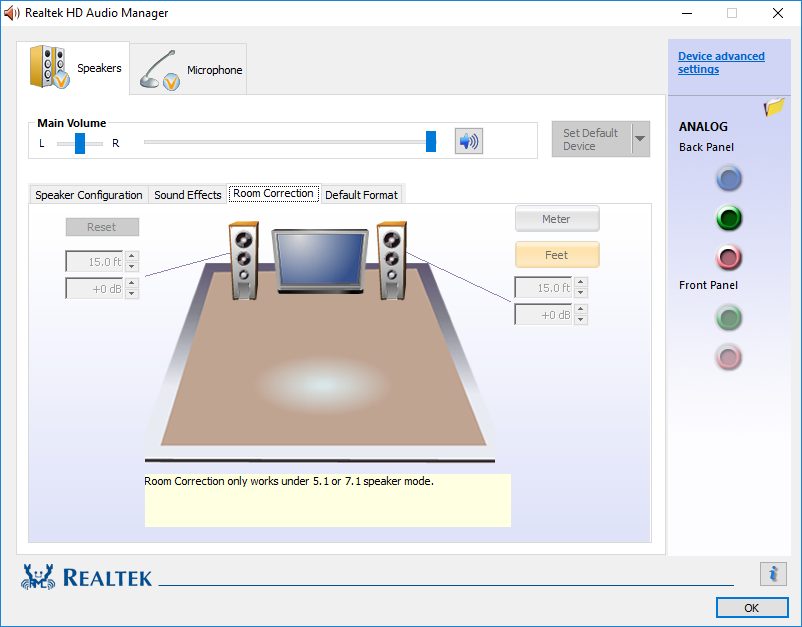Click the right speaker +0 dB gain field
This screenshot has width=802, height=627.
pos(543,315)
